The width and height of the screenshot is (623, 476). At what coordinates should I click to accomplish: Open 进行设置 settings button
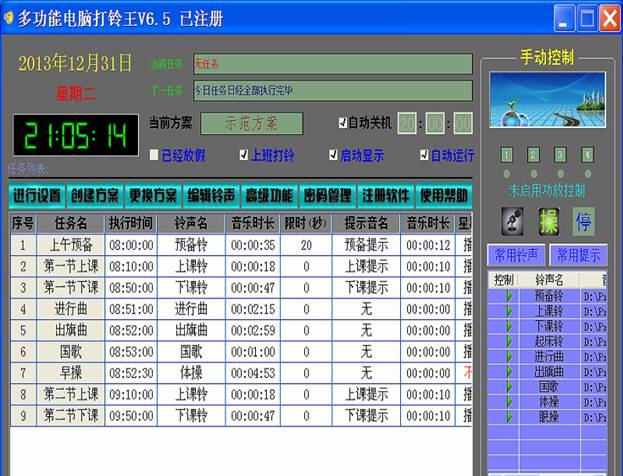coord(37,196)
